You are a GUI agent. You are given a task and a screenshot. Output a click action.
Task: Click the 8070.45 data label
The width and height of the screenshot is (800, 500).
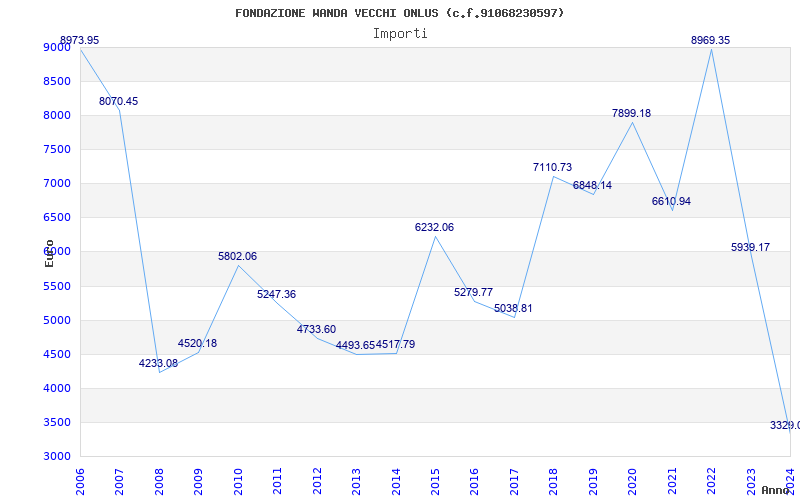[x=118, y=101]
